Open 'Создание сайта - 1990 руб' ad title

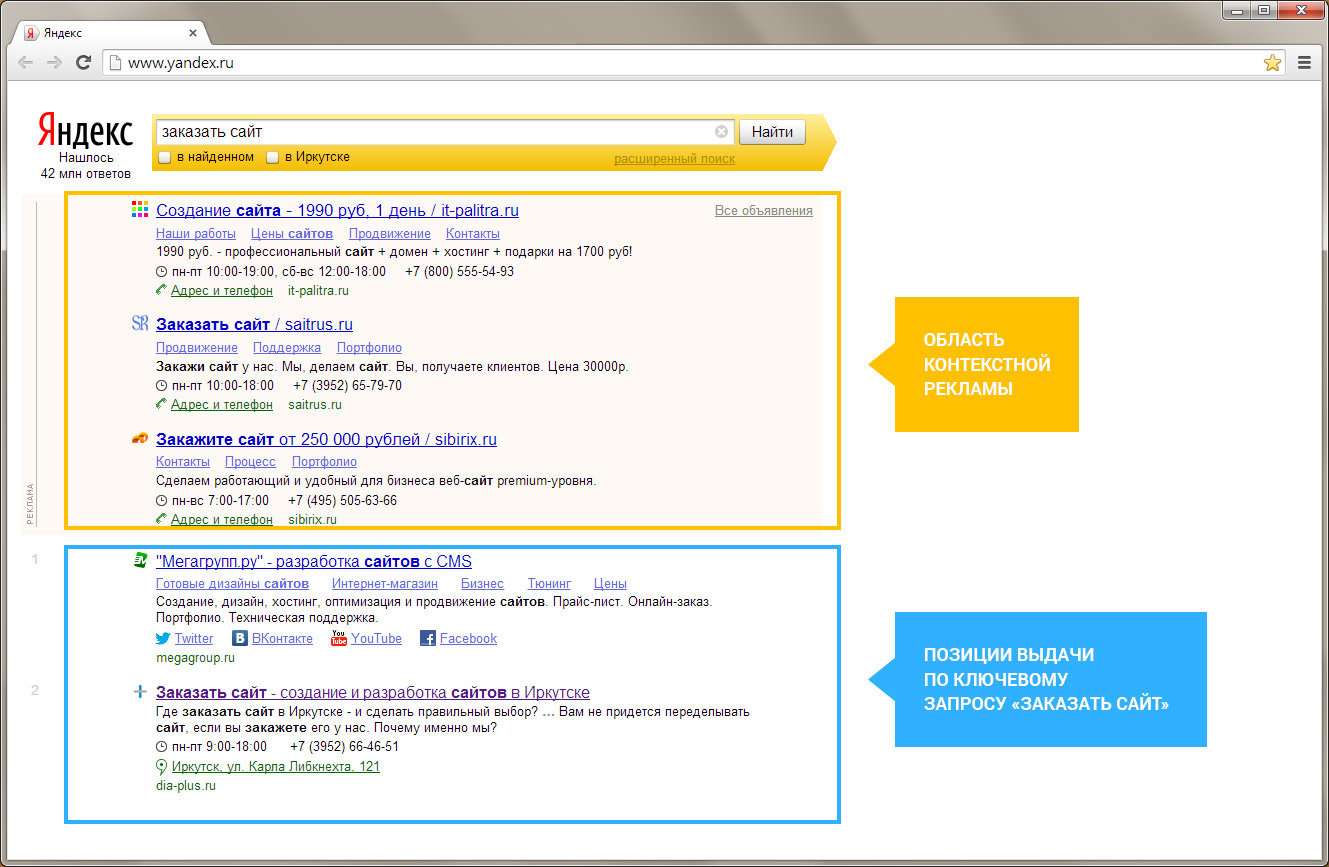point(338,210)
